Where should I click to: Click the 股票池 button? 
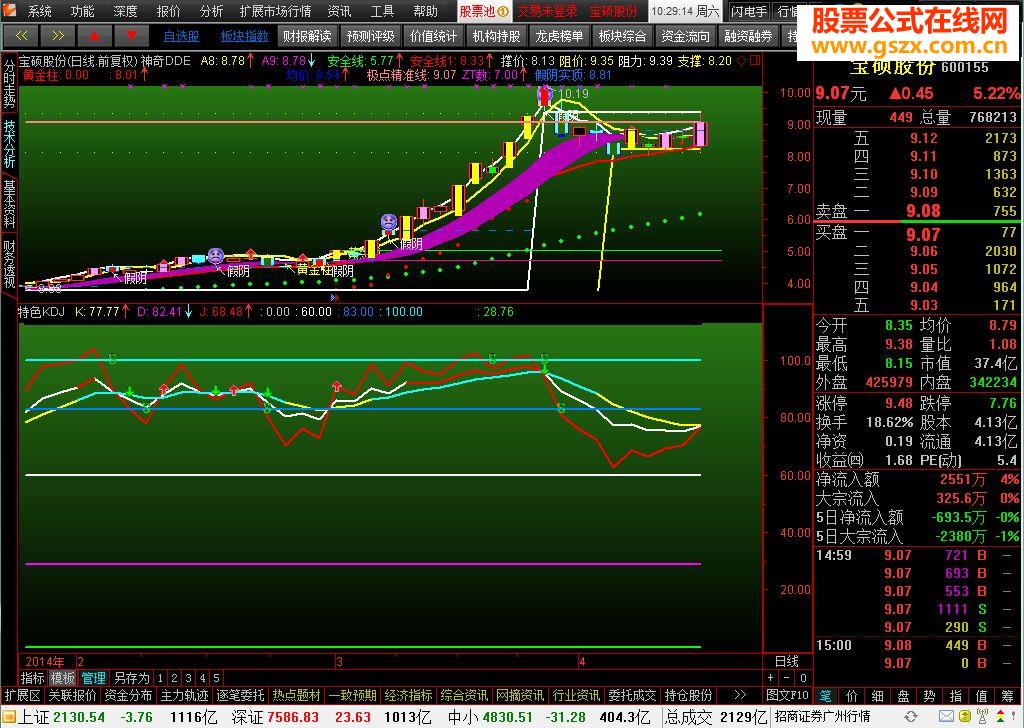[x=483, y=11]
